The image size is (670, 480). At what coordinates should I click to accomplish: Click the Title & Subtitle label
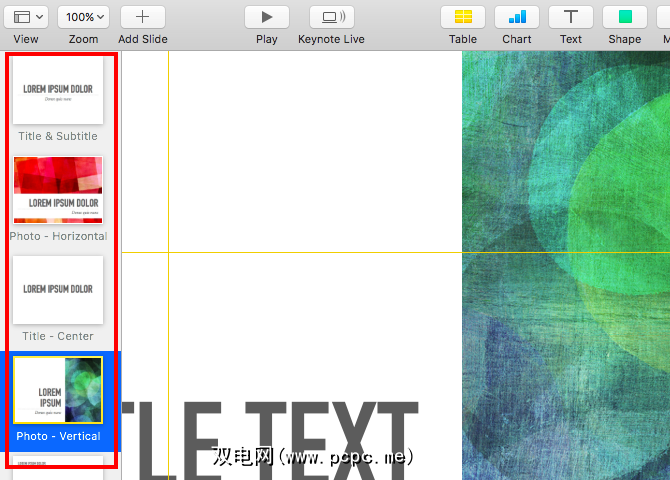coord(58,136)
